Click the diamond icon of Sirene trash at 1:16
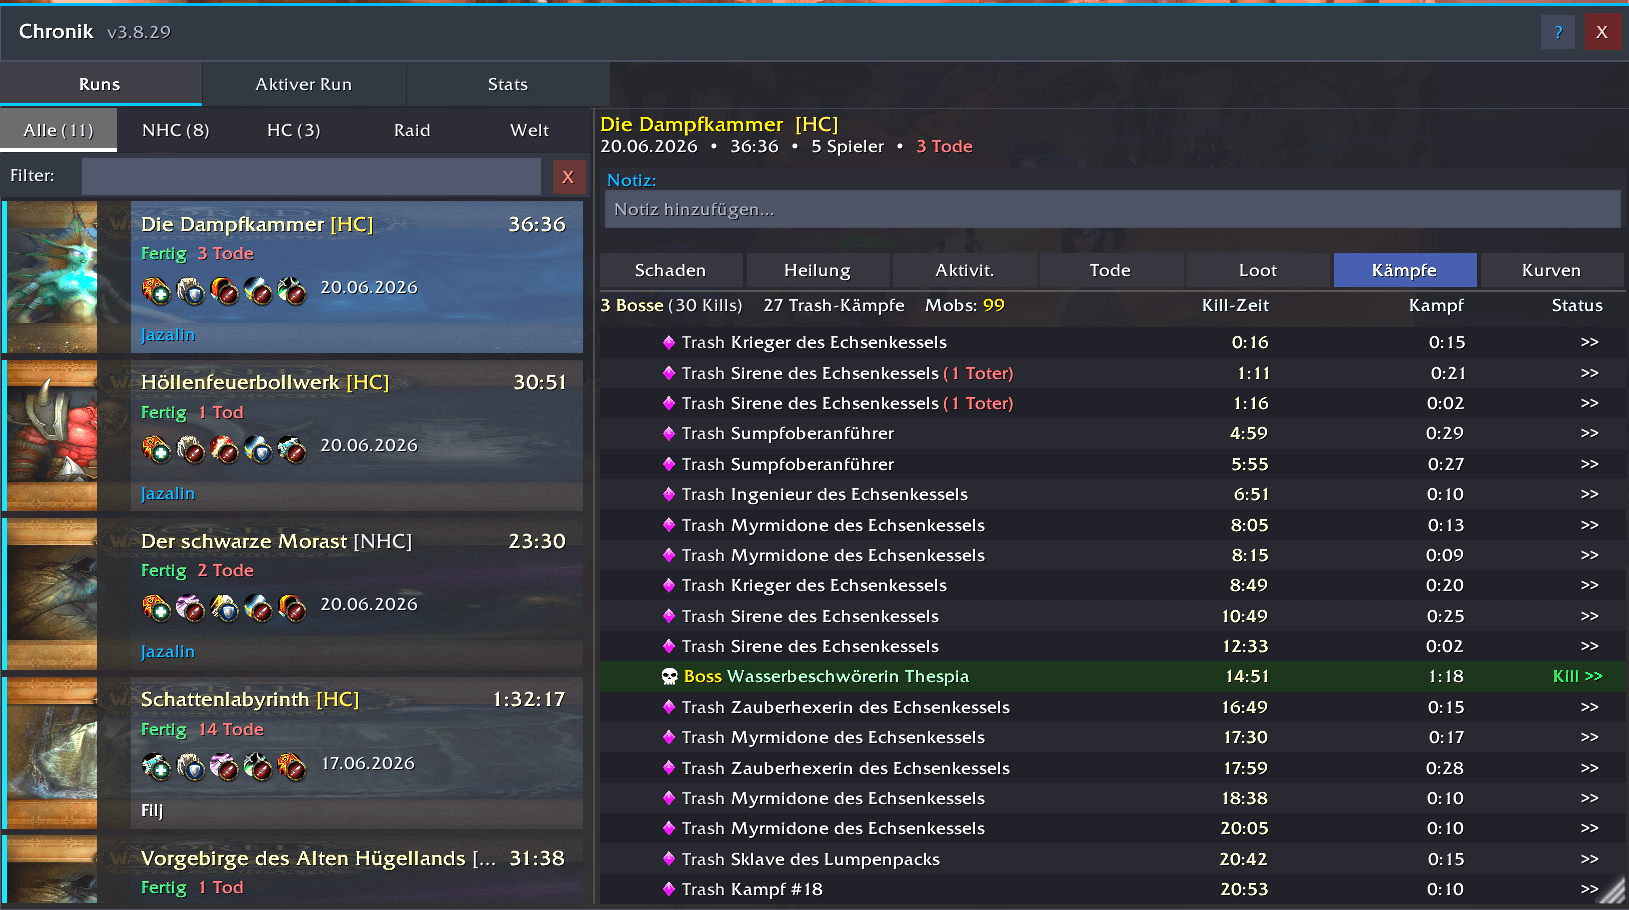 point(669,403)
